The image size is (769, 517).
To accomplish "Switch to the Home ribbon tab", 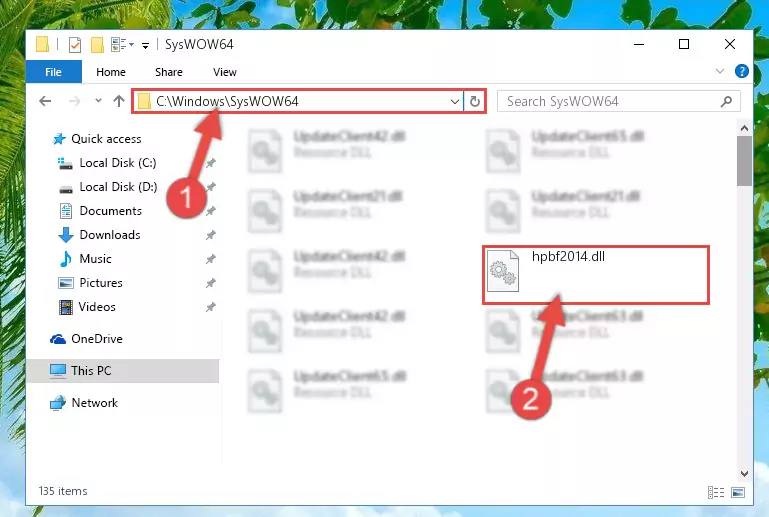I will (x=111, y=72).
